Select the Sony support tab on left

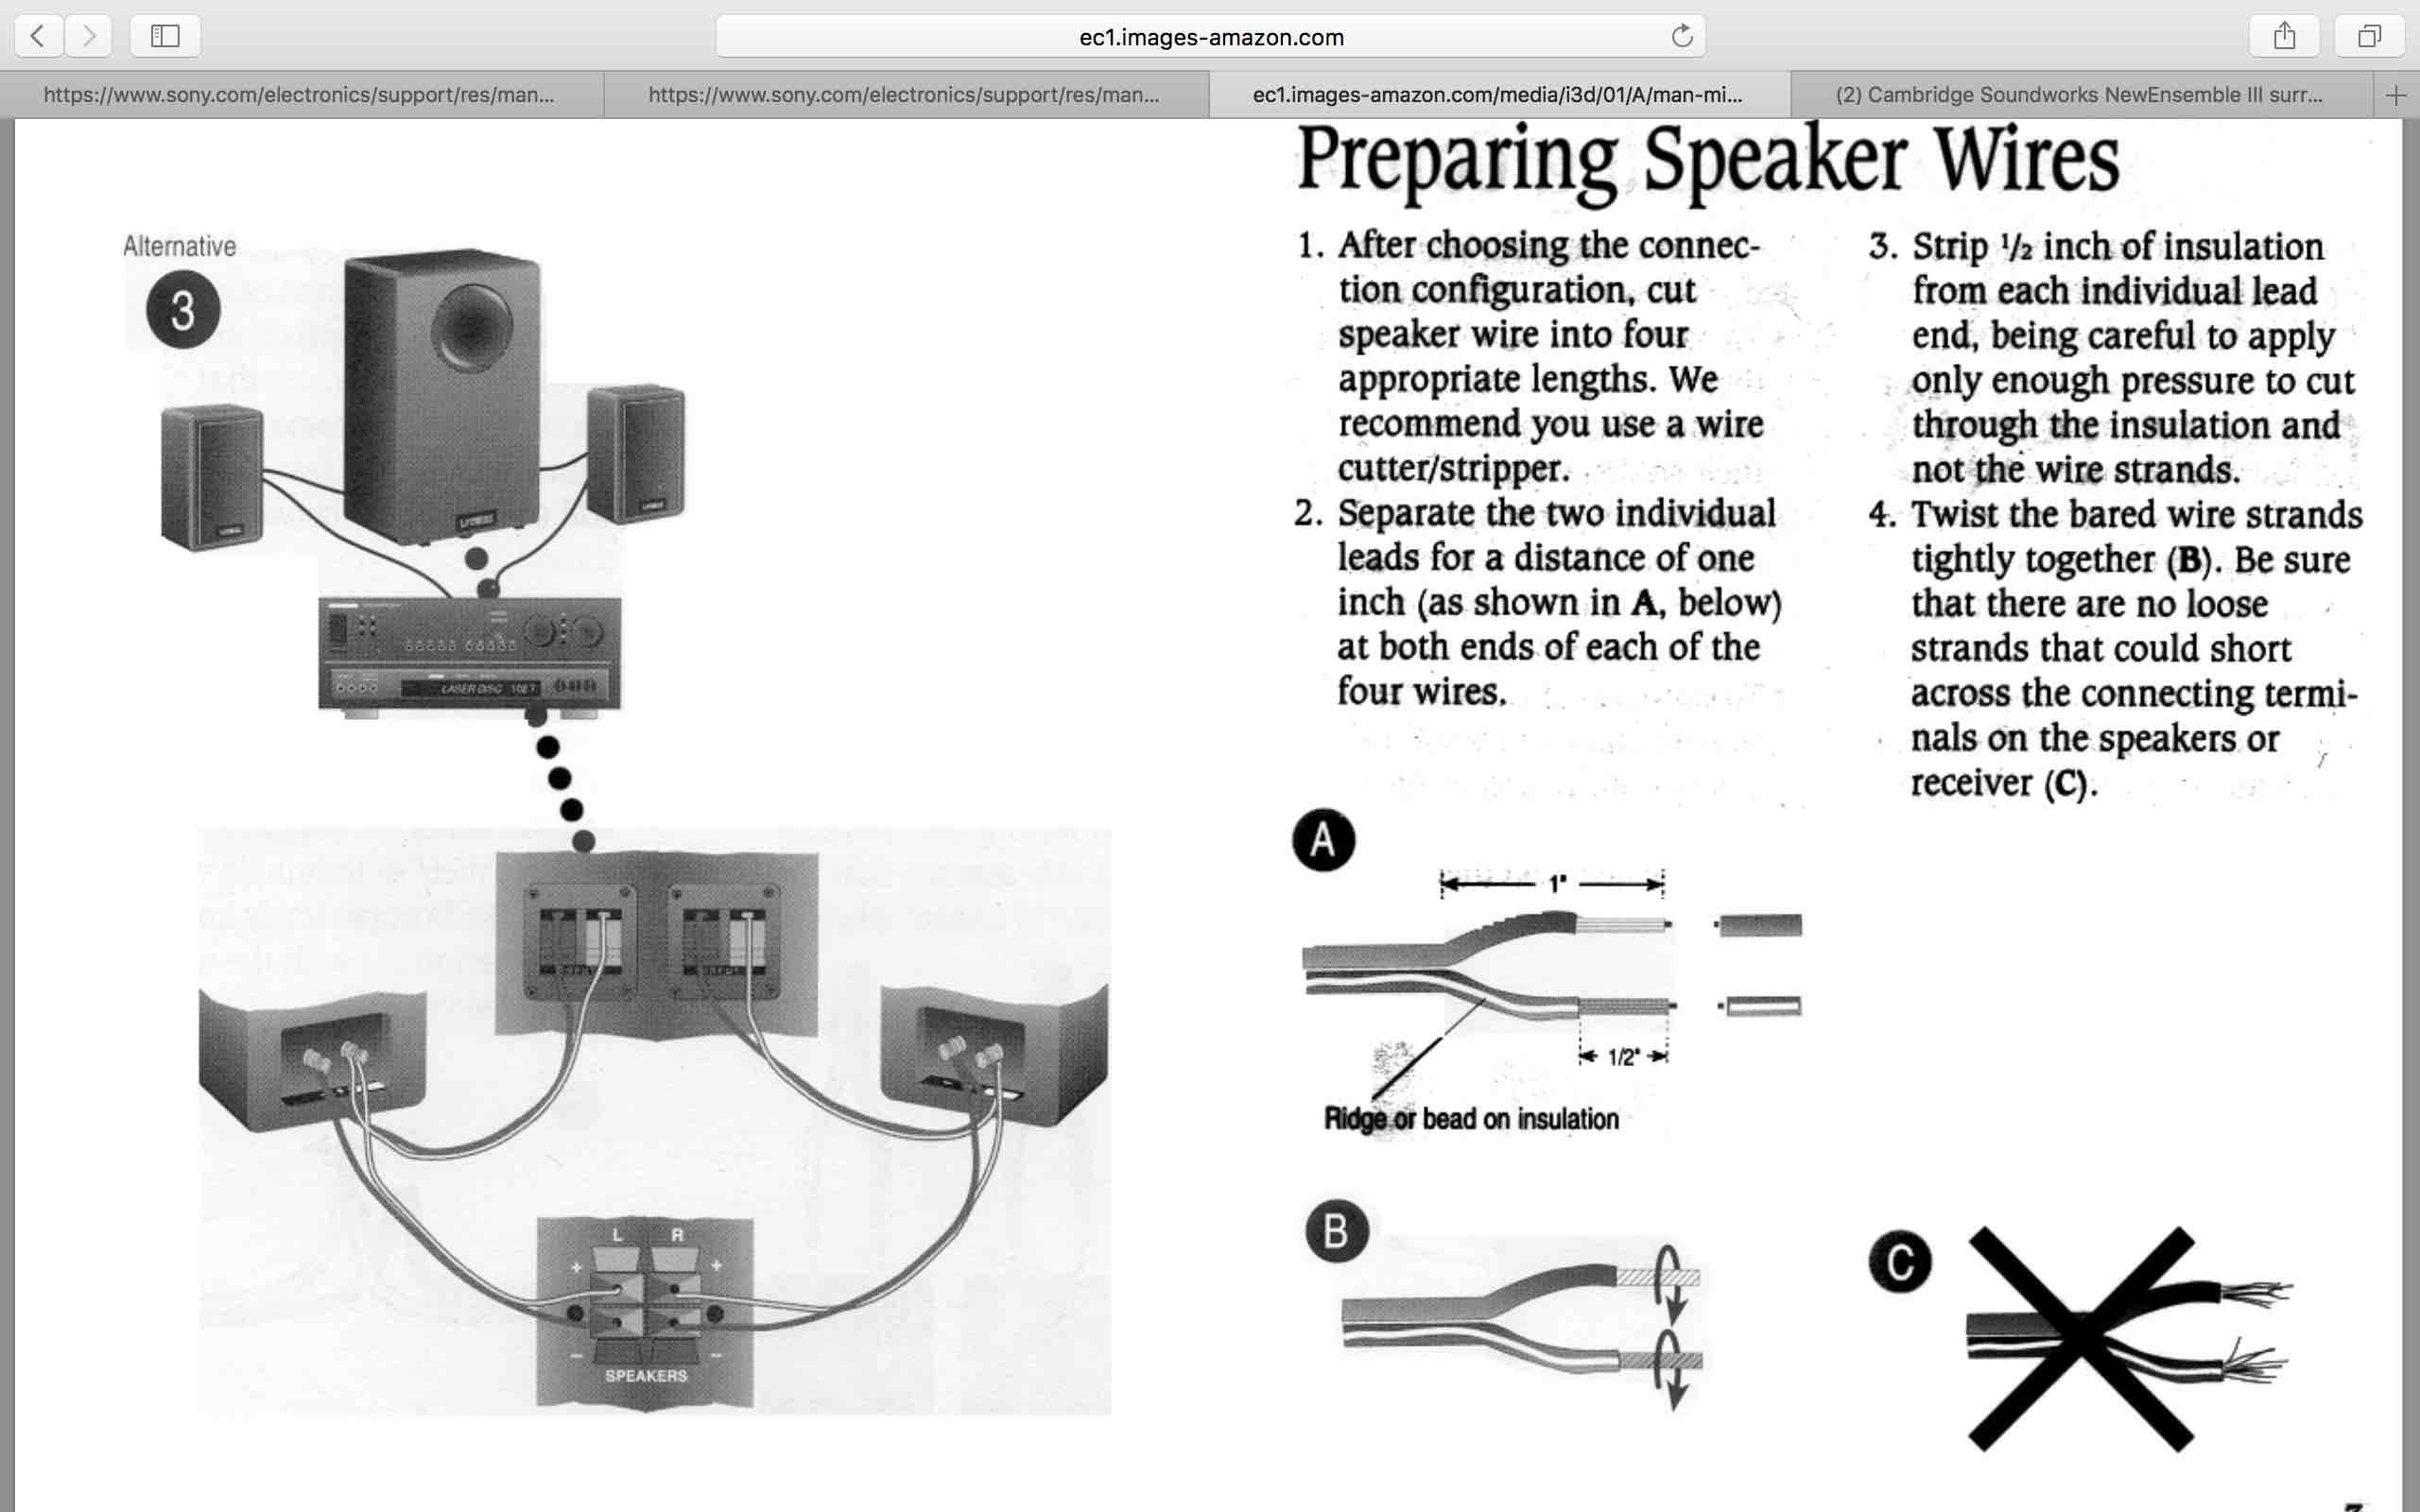coord(303,94)
